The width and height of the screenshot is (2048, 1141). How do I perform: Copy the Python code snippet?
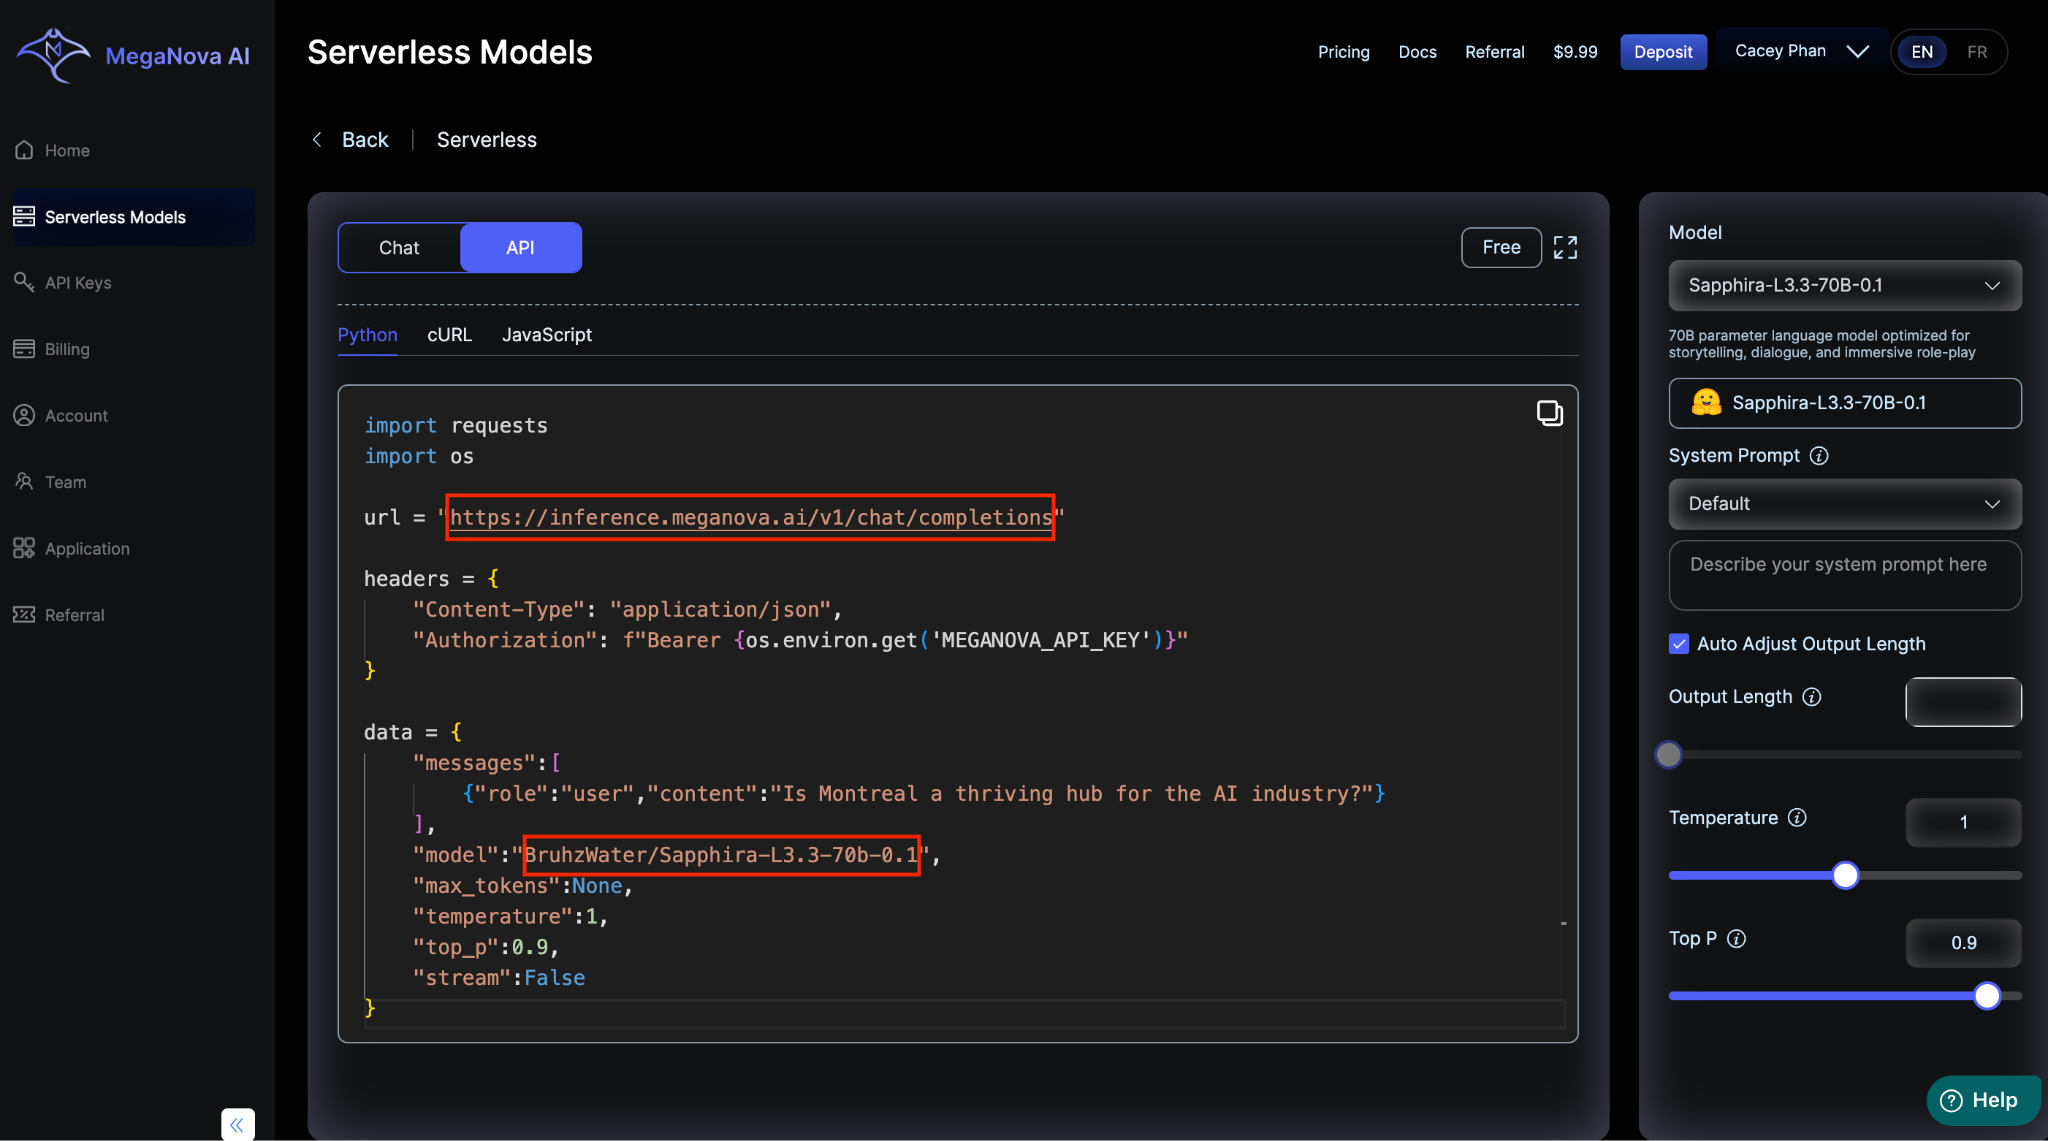point(1549,413)
